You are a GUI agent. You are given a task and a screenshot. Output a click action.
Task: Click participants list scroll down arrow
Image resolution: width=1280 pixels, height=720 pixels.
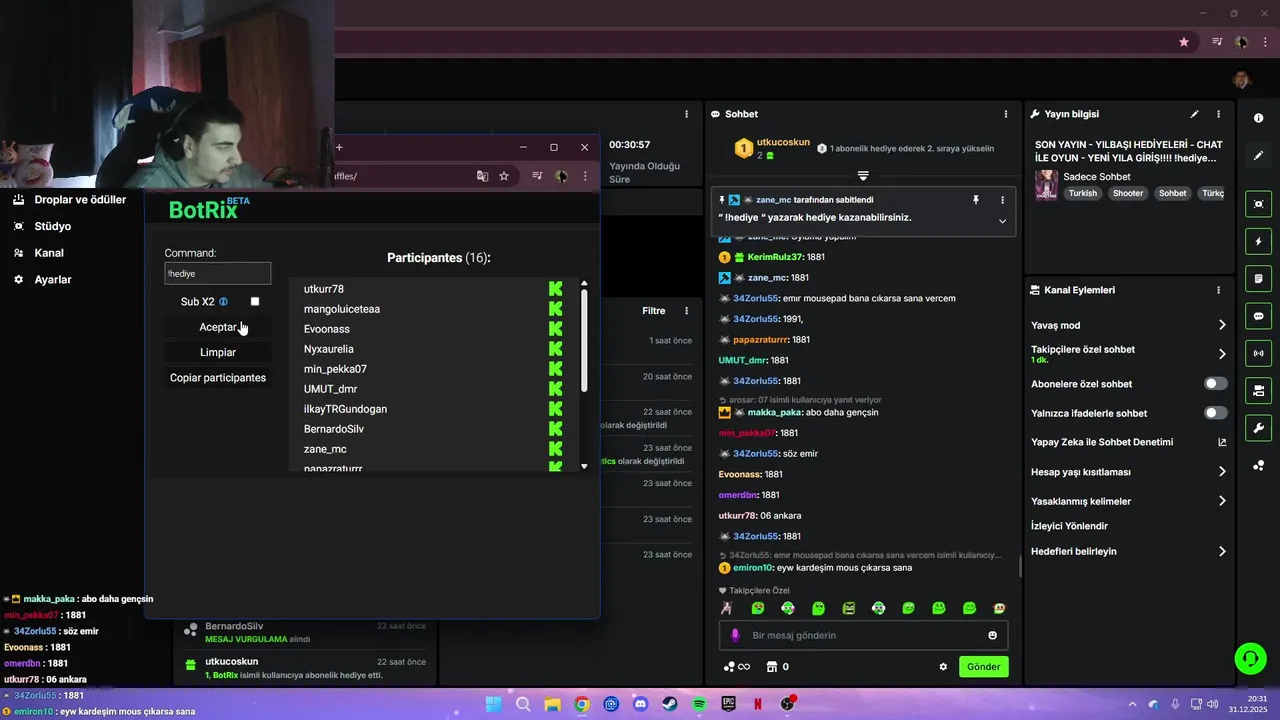(584, 466)
